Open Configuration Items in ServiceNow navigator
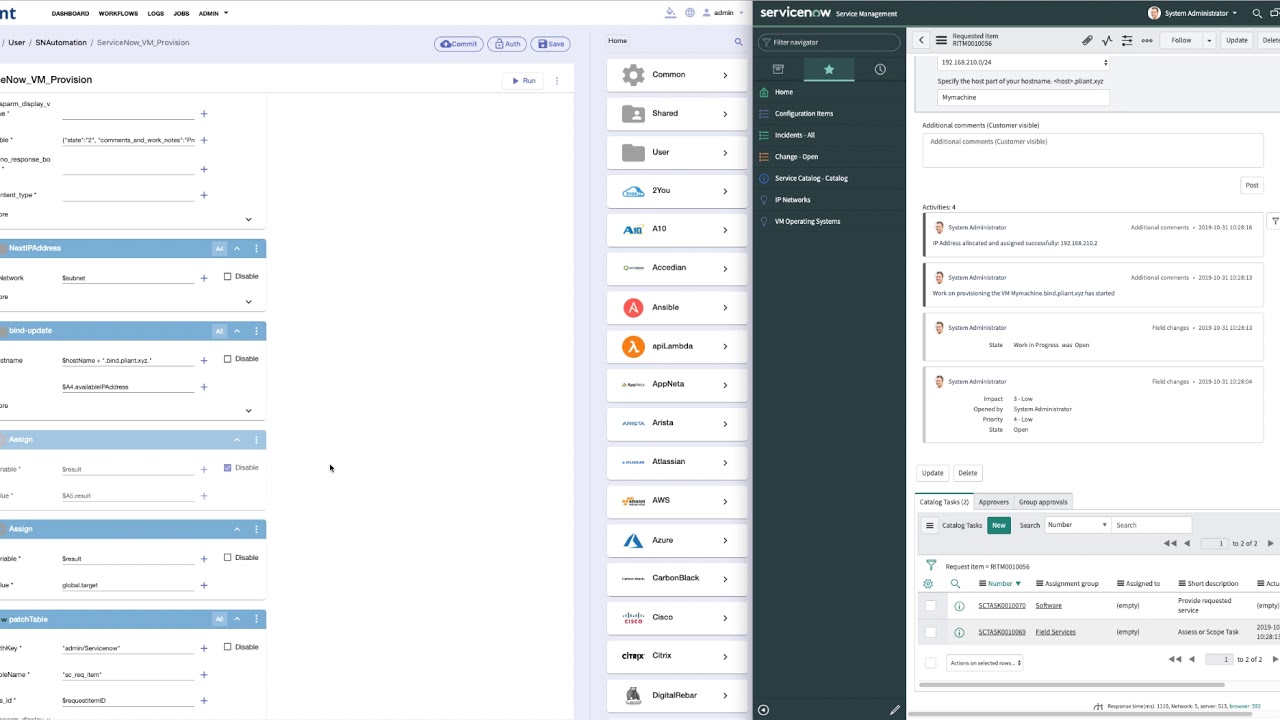Image resolution: width=1280 pixels, height=720 pixels. [803, 114]
